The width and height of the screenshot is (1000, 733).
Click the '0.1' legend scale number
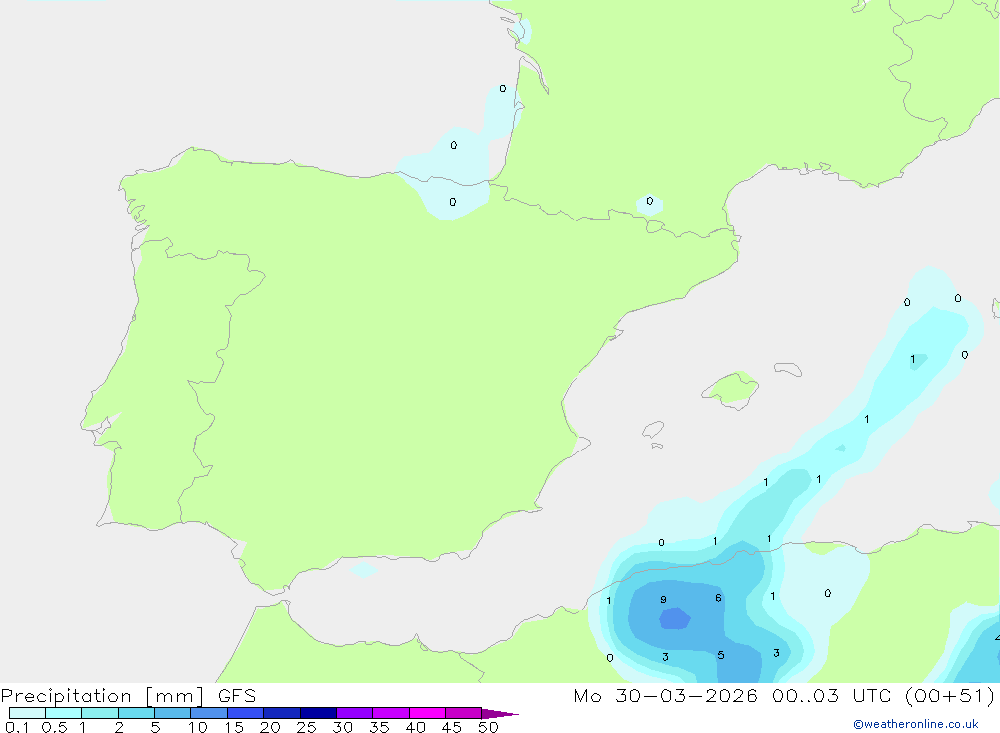click(x=17, y=727)
